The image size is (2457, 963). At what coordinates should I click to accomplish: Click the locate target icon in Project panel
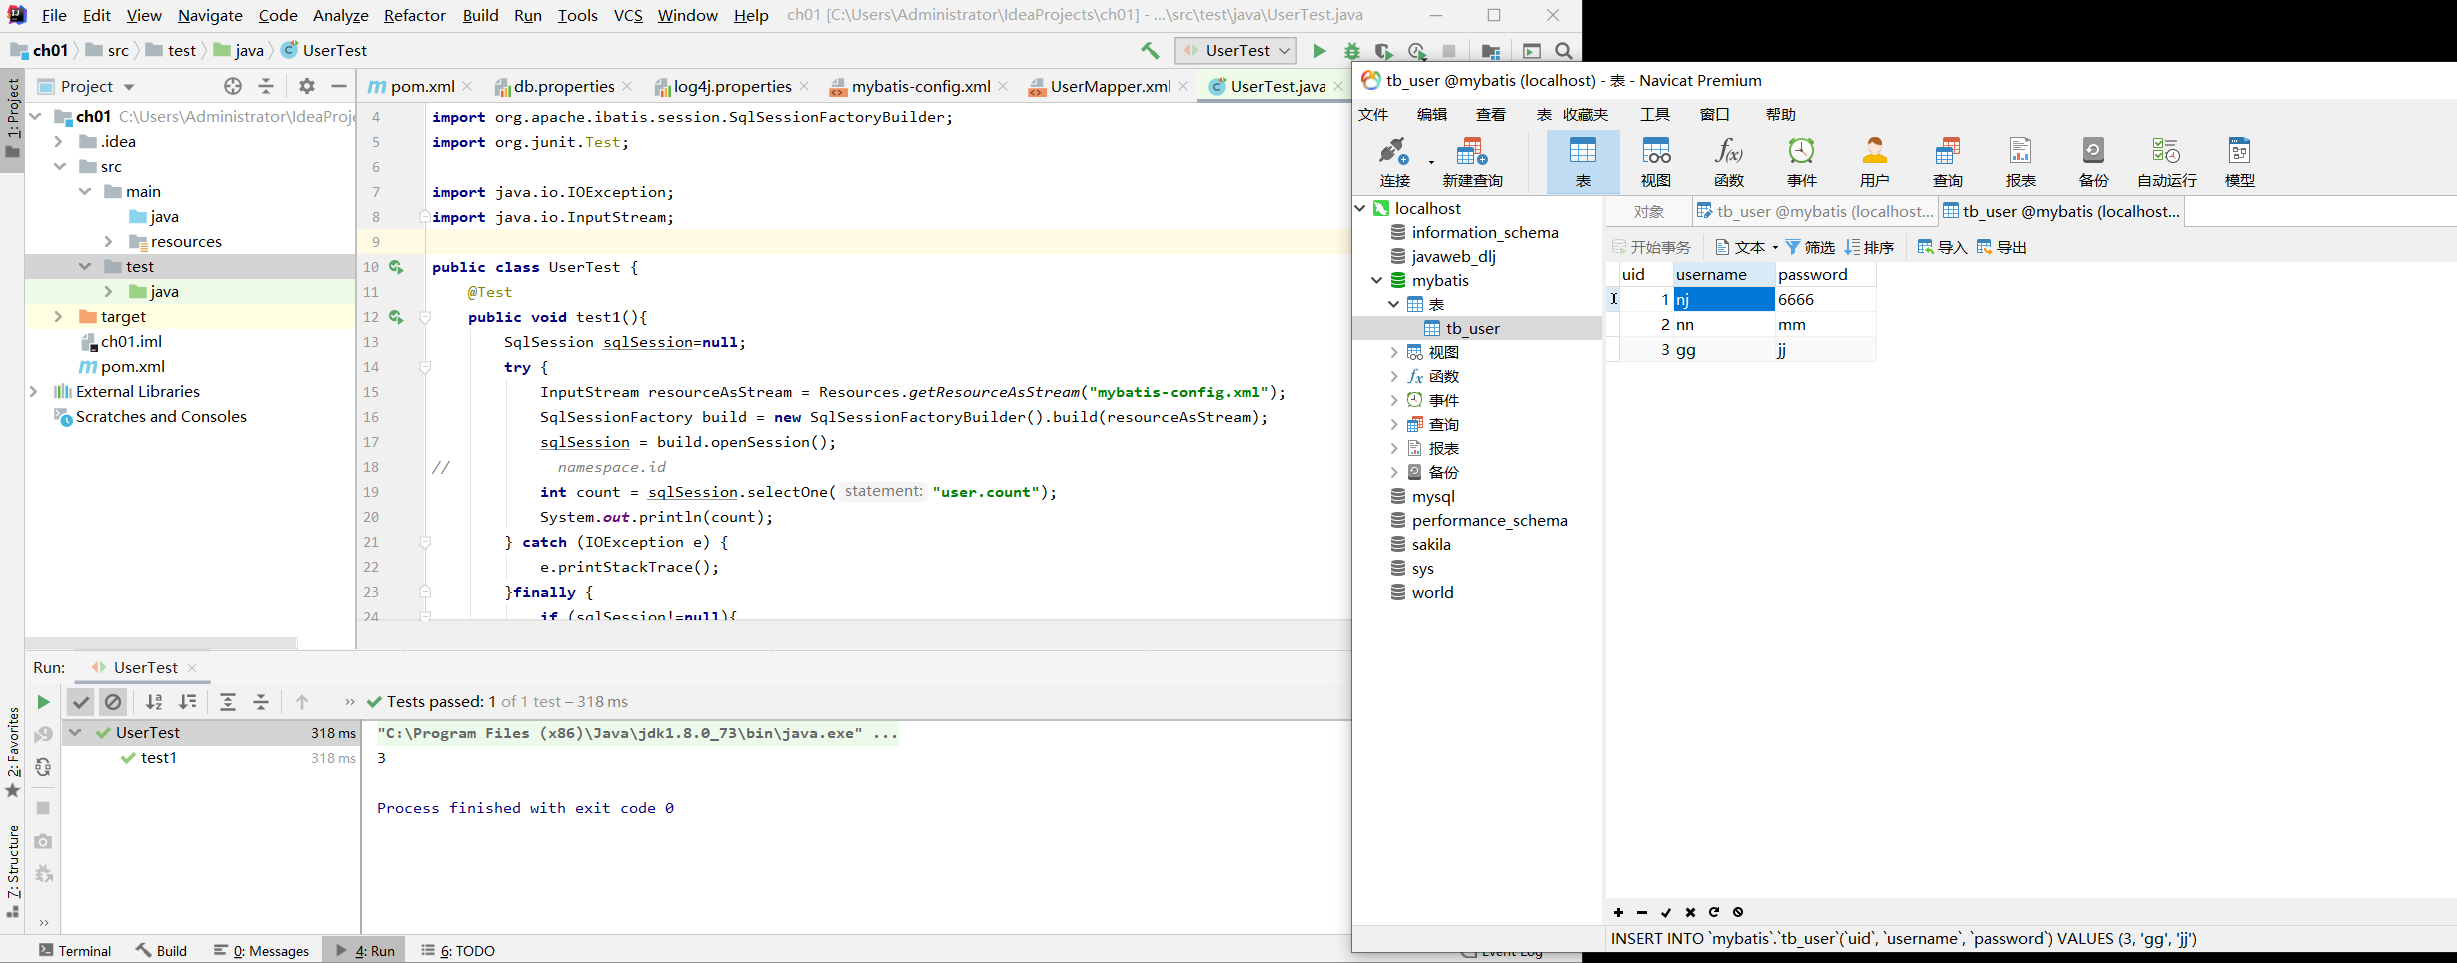pos(233,86)
